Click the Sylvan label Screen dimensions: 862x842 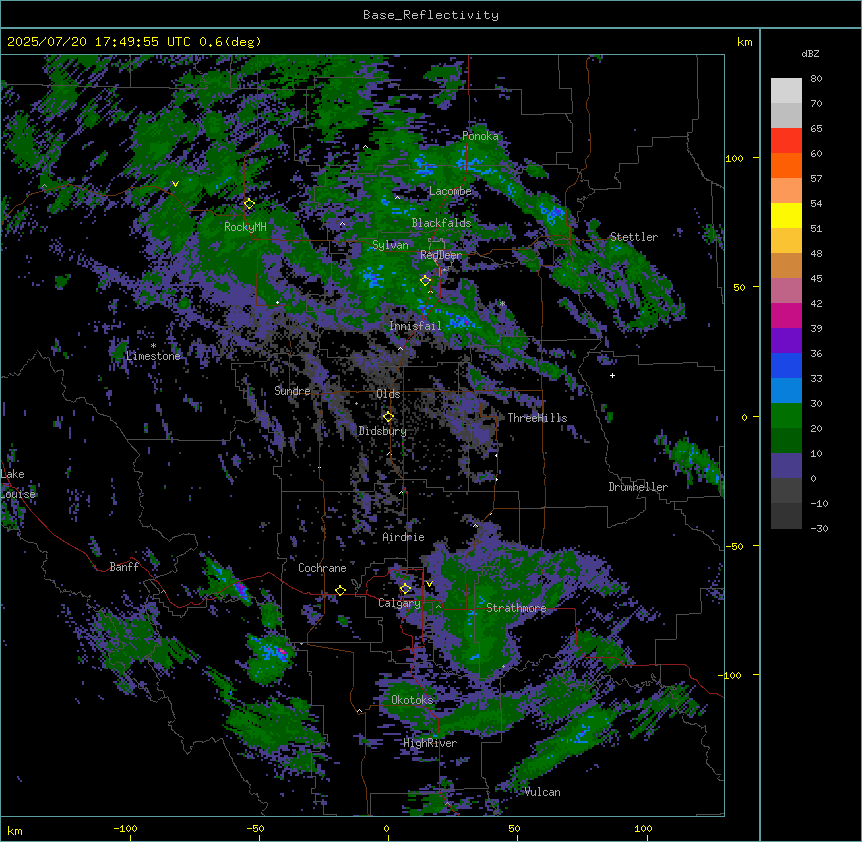tap(390, 245)
